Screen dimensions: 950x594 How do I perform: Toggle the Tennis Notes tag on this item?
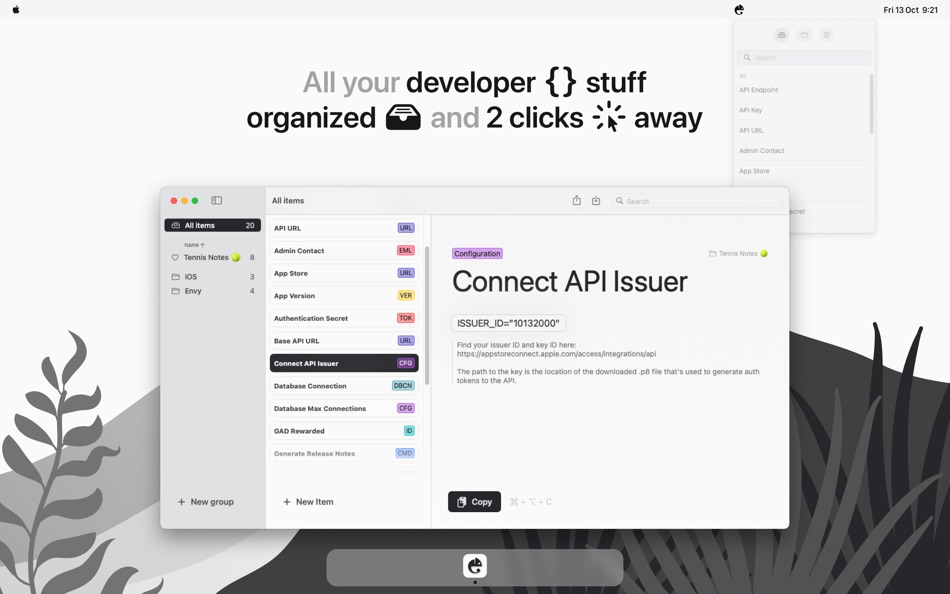click(x=738, y=253)
